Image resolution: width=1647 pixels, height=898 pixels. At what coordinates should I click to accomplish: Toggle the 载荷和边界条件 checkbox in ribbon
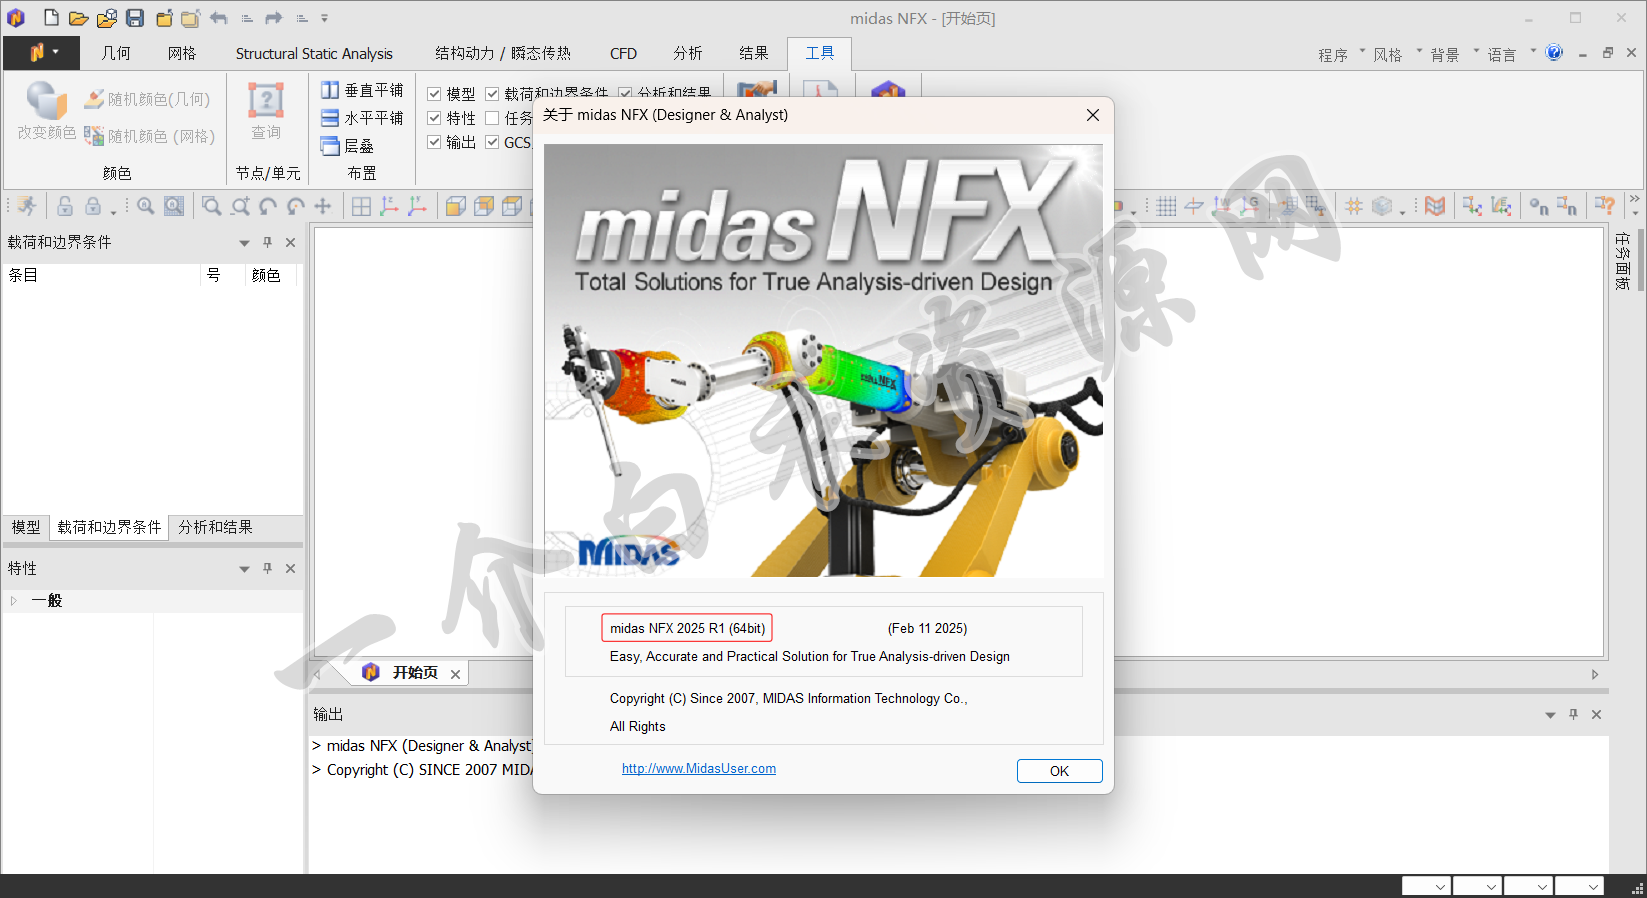(492, 94)
